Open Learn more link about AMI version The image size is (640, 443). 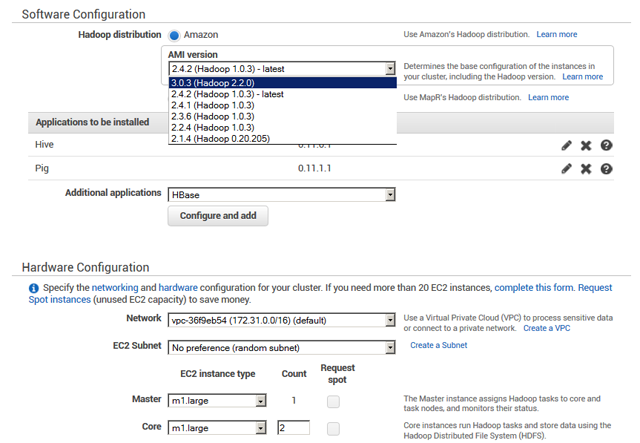[582, 77]
